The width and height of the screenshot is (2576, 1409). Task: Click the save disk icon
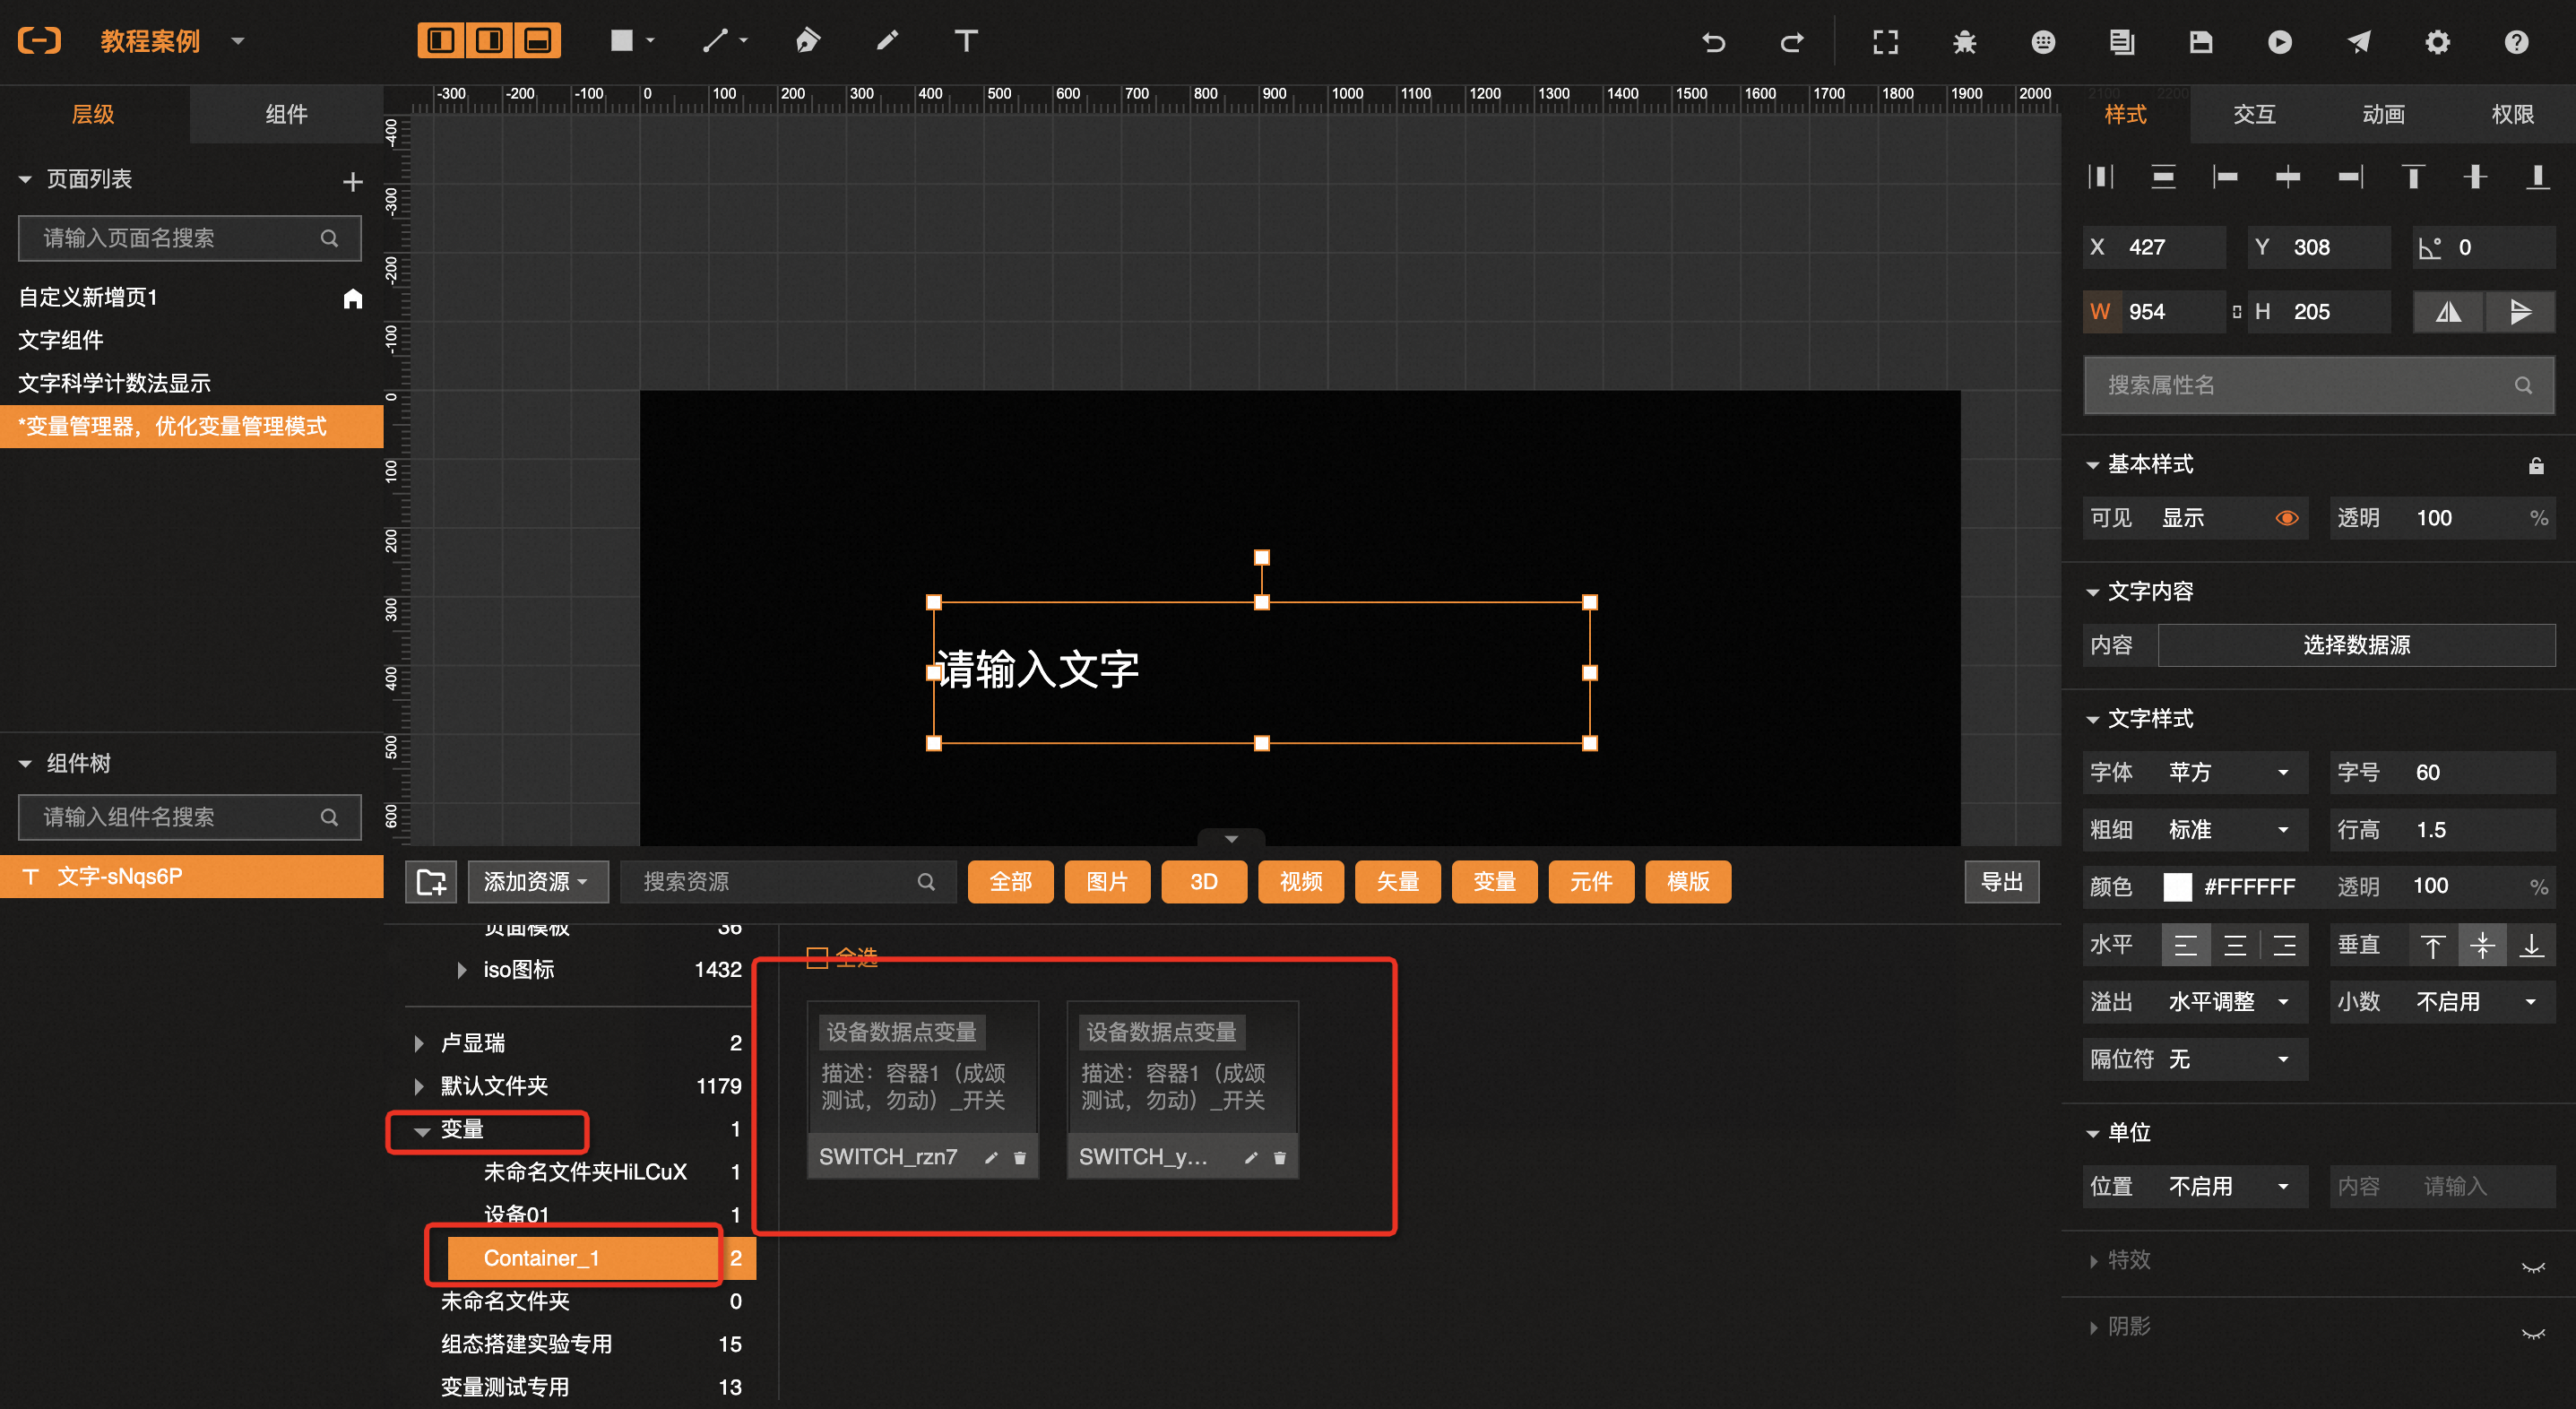click(2201, 42)
